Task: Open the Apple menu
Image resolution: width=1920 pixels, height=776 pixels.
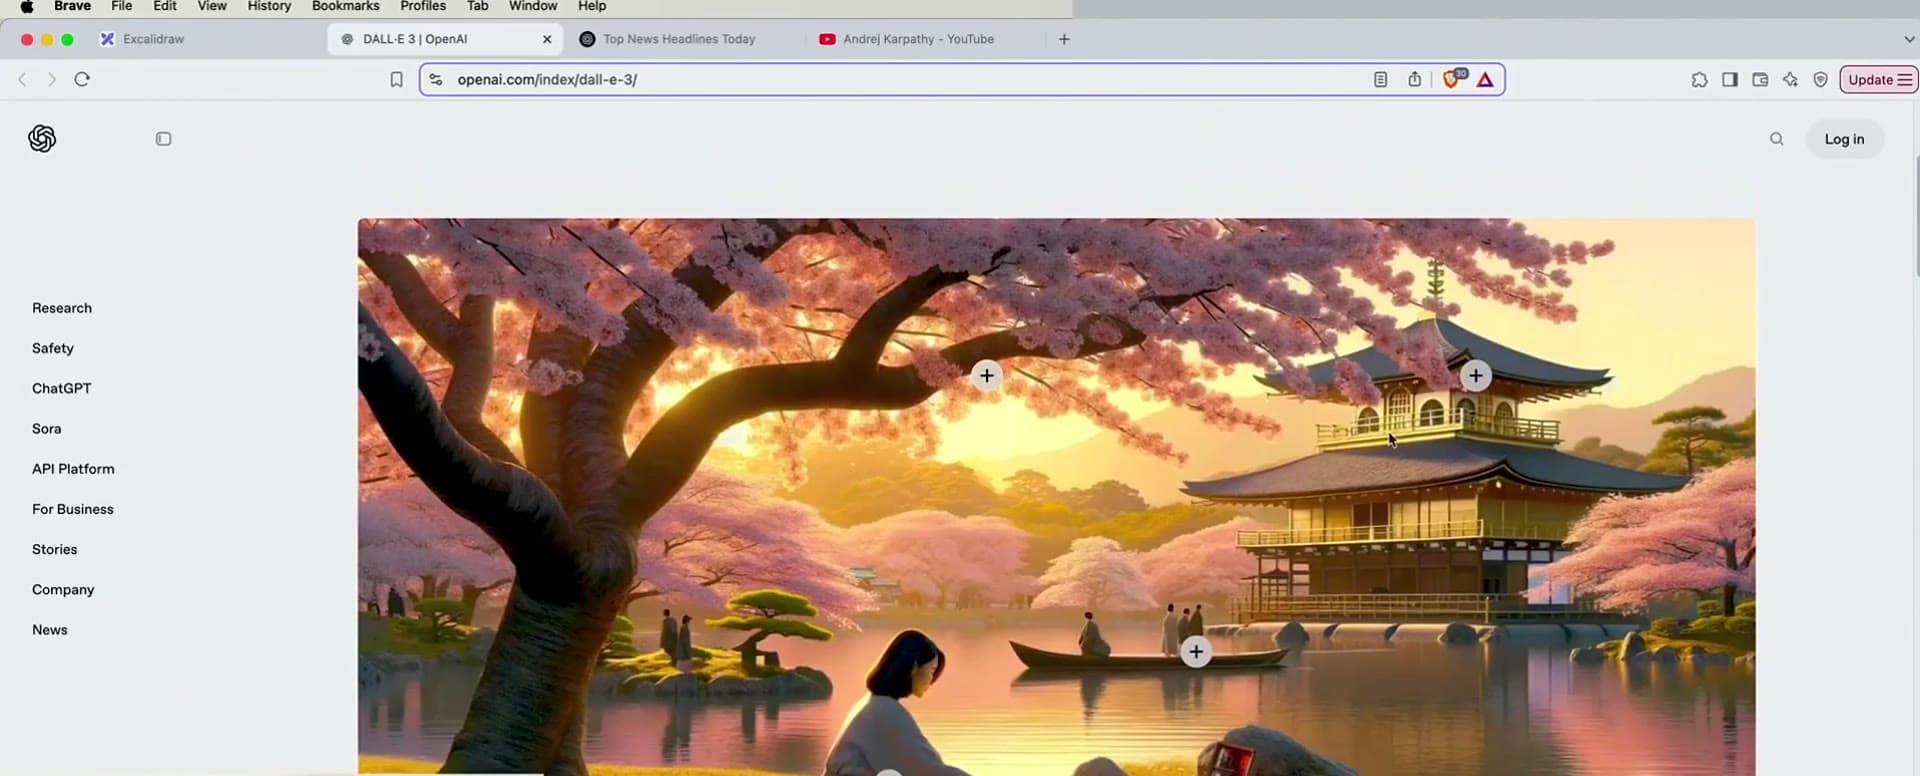Action: tap(27, 7)
